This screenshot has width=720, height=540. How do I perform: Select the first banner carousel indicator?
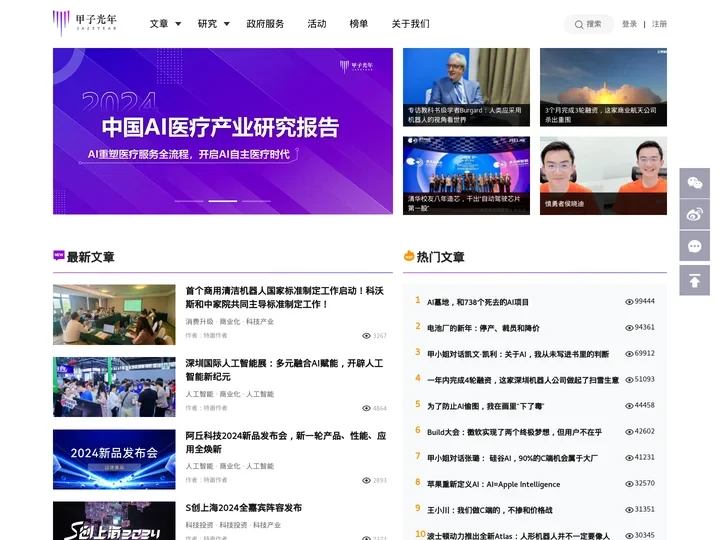189,201
